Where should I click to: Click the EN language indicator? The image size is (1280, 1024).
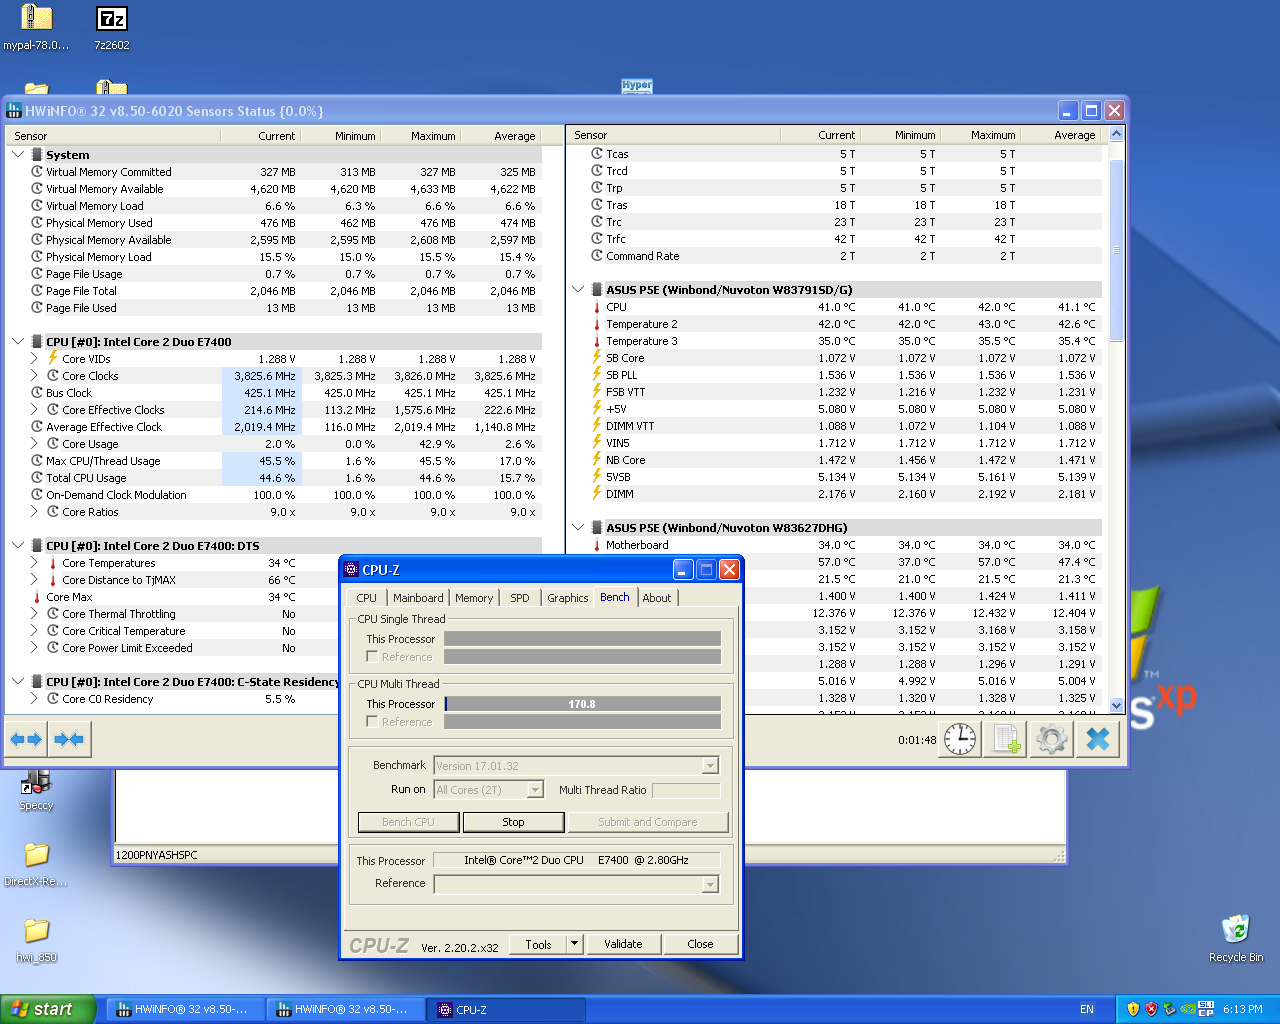[x=1087, y=1010]
